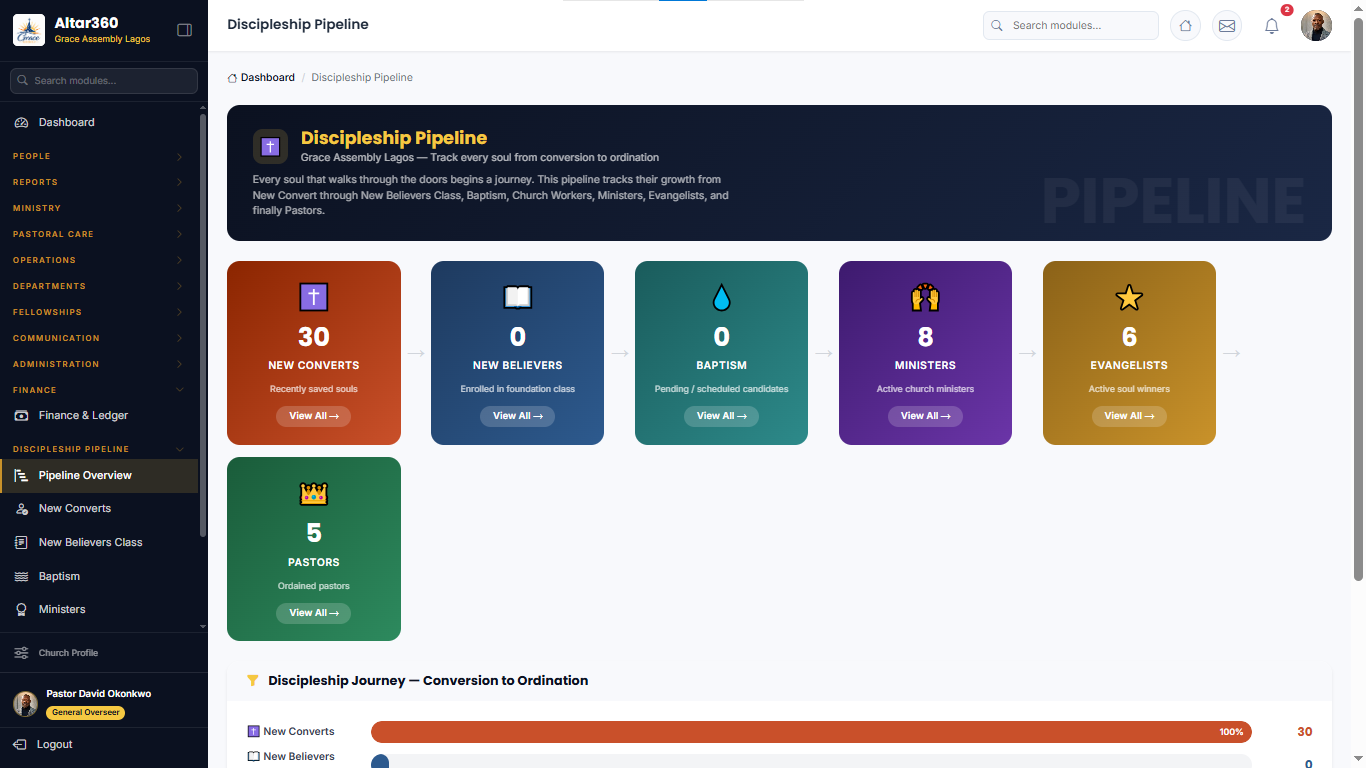The width and height of the screenshot is (1366, 768).
Task: Collapse the Discipleship Pipeline sidebar section
Action: [x=99, y=449]
